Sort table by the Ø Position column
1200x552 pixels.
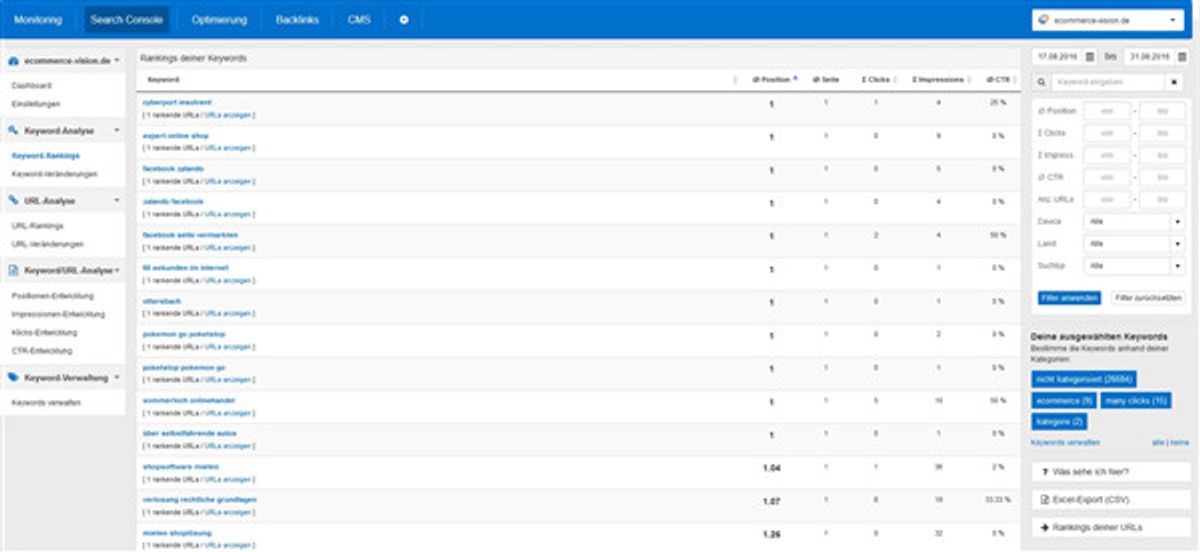[775, 79]
